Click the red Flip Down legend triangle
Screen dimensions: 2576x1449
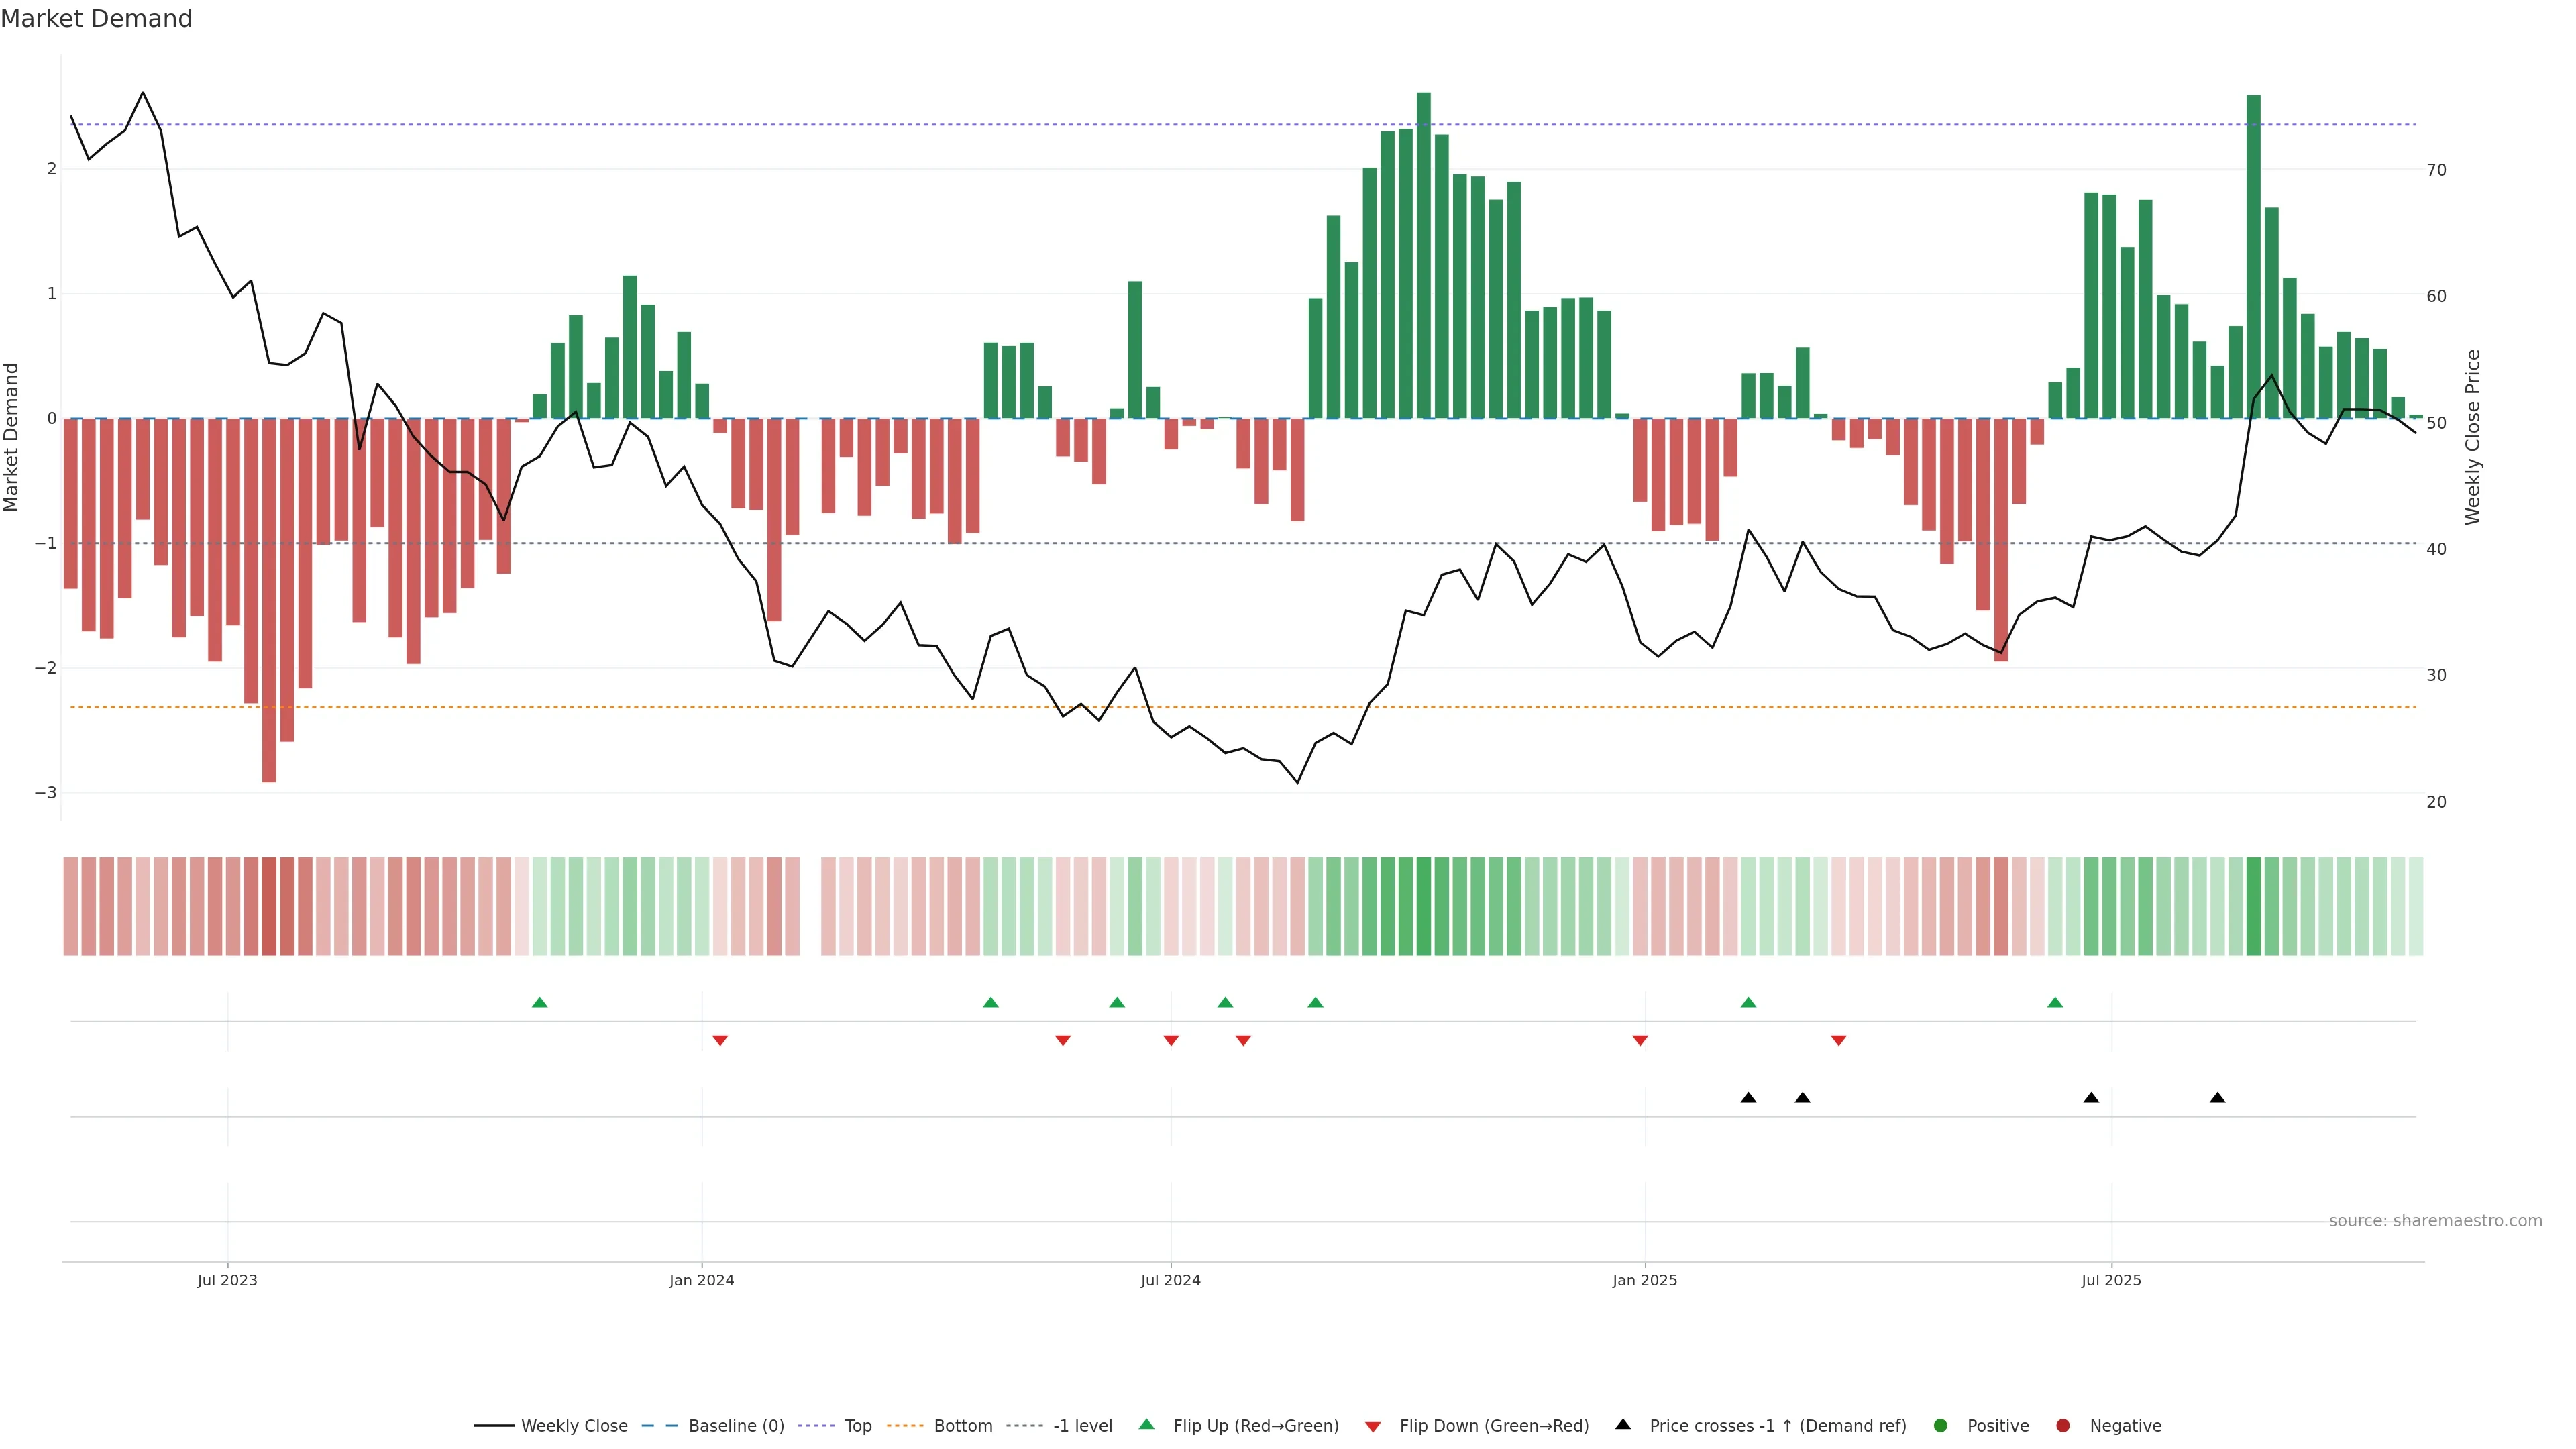point(1372,1426)
